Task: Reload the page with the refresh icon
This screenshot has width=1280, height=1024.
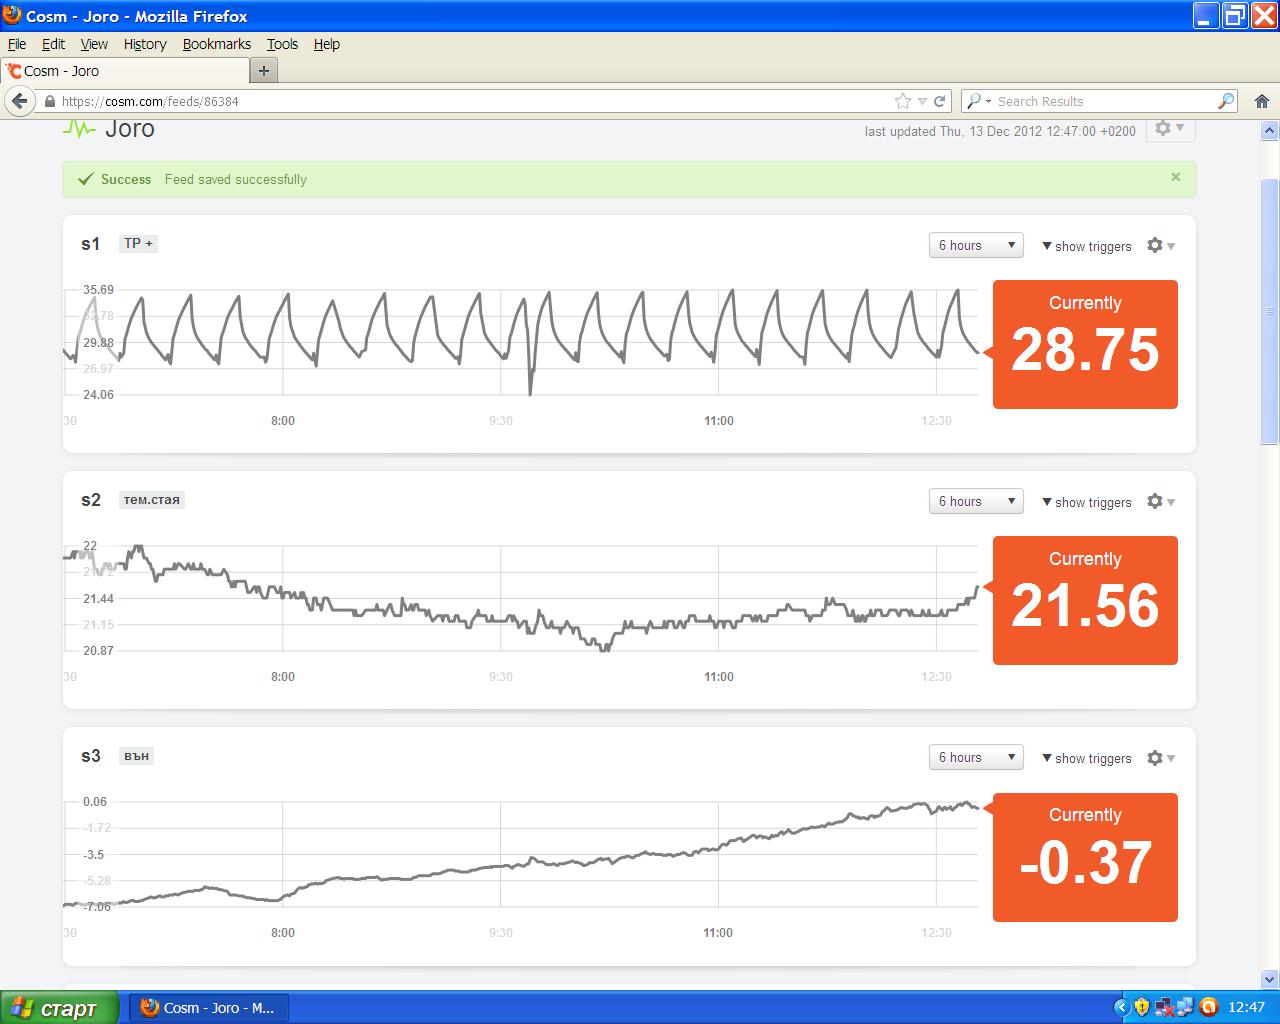Action: pos(940,101)
